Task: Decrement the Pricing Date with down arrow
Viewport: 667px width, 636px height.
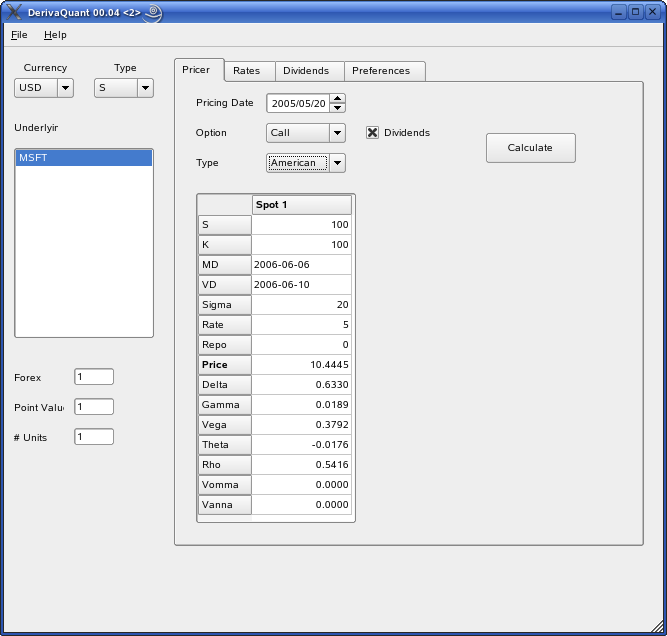Action: 338,108
